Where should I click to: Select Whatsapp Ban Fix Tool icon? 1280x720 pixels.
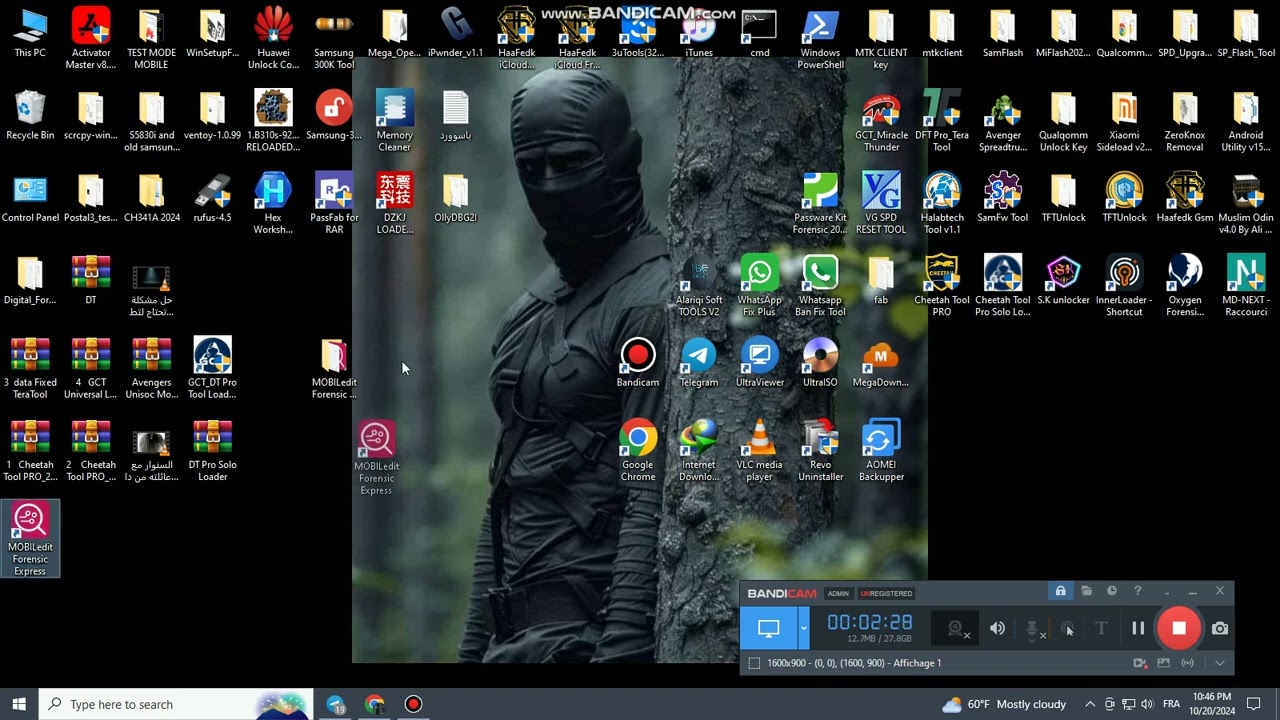pyautogui.click(x=820, y=286)
